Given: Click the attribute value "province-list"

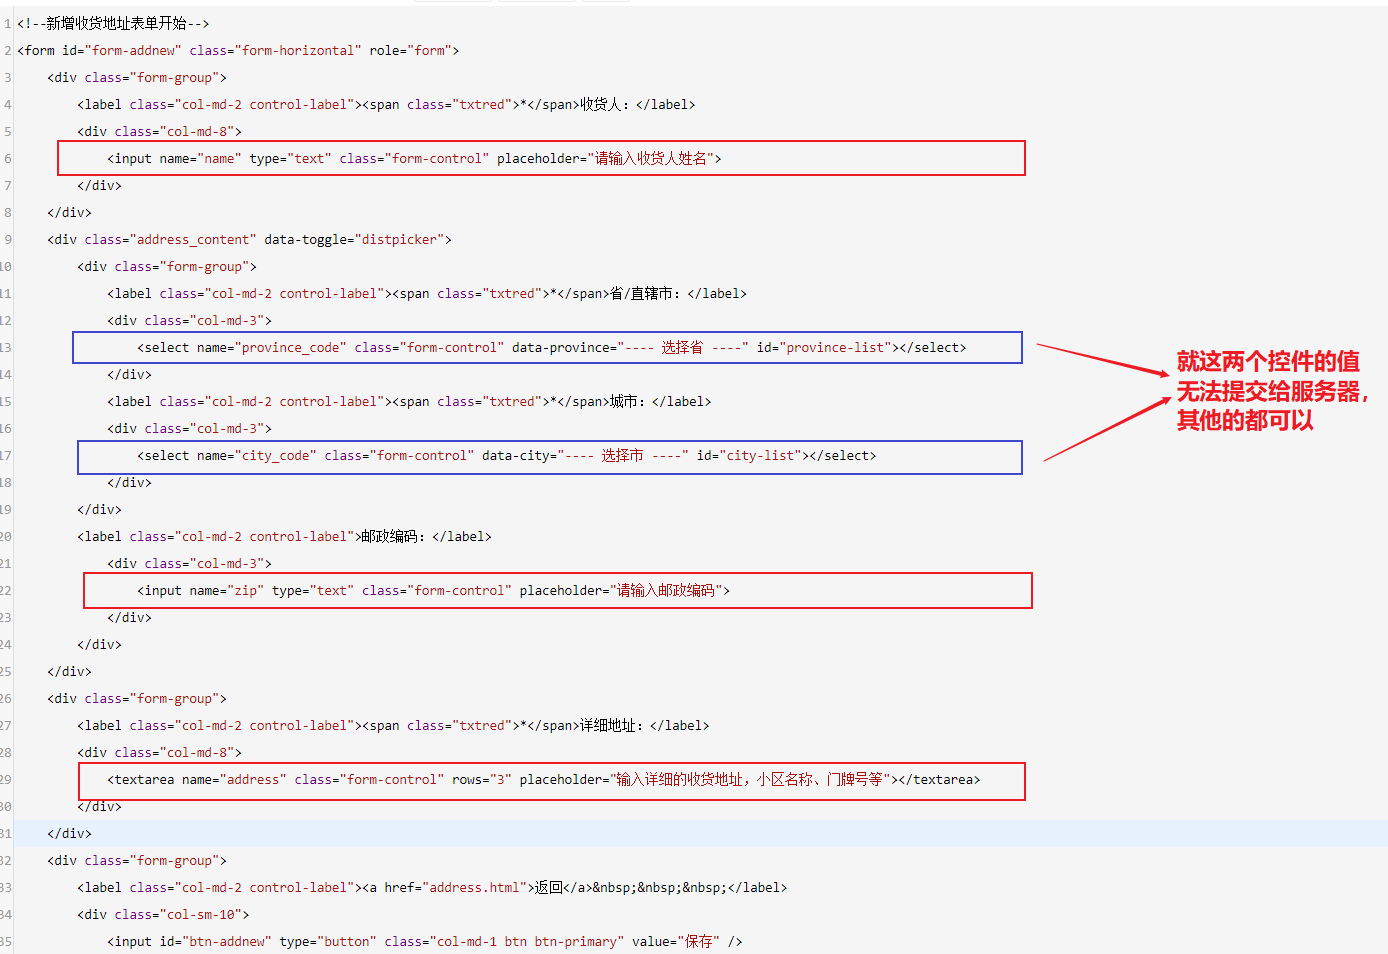Looking at the screenshot, I should pos(835,347).
